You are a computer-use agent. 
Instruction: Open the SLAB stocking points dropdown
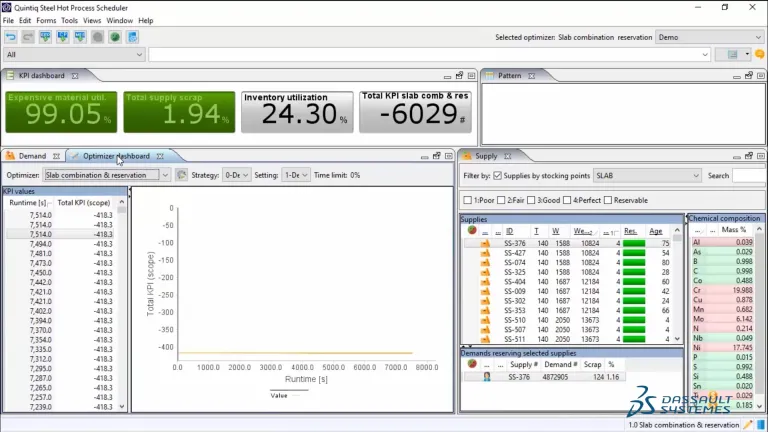point(647,175)
